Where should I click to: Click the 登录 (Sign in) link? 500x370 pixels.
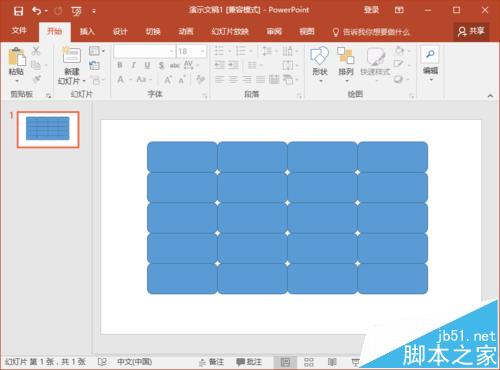coord(371,10)
